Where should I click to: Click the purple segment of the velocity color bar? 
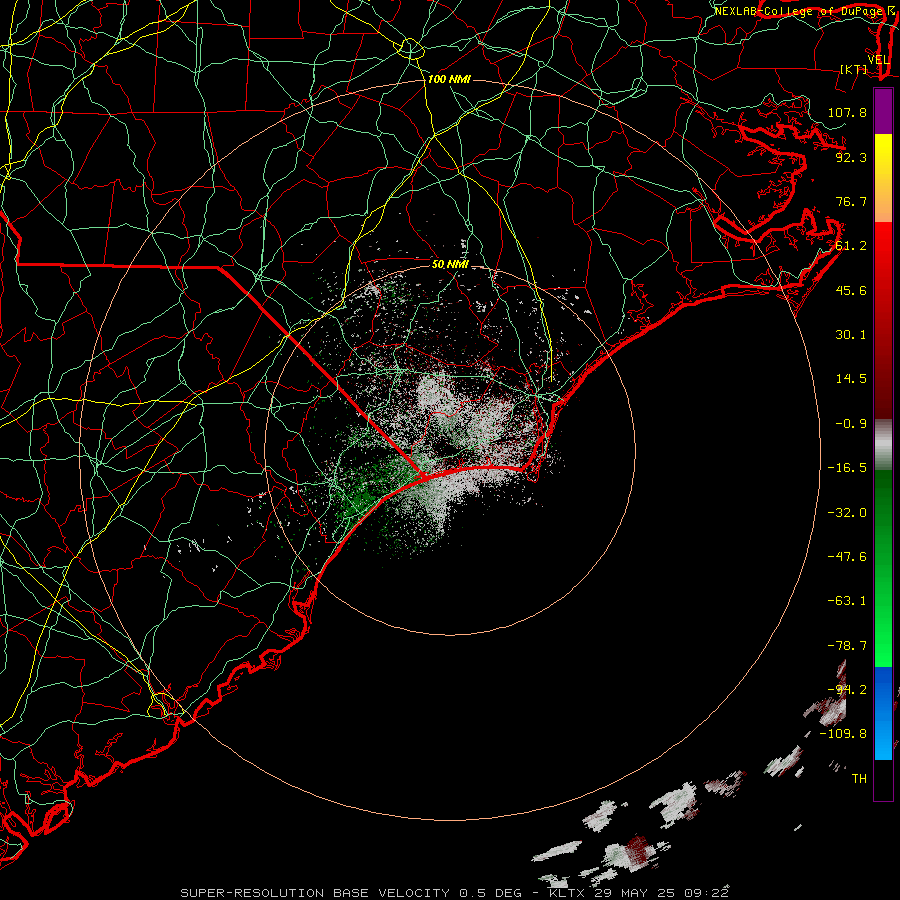tap(883, 111)
